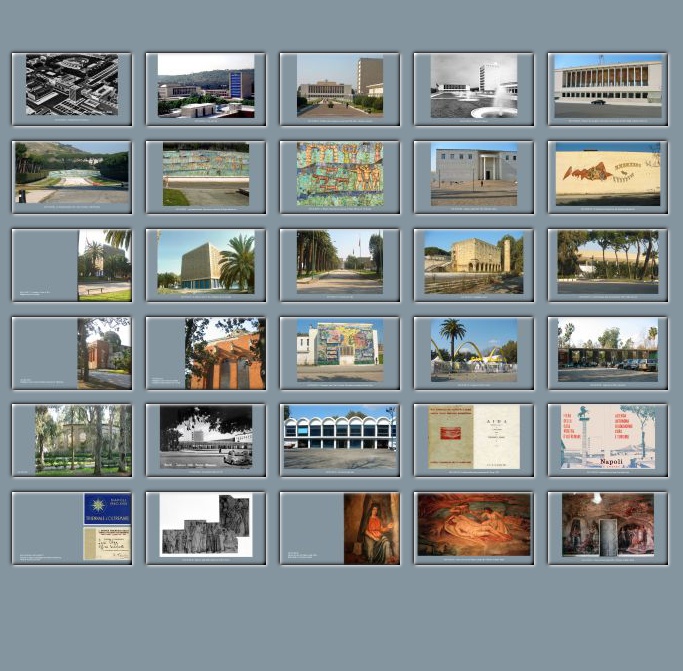The width and height of the screenshot is (683, 671).
Task: Open the tree-lined avenue with flagpole slide
Action: tap(340, 265)
